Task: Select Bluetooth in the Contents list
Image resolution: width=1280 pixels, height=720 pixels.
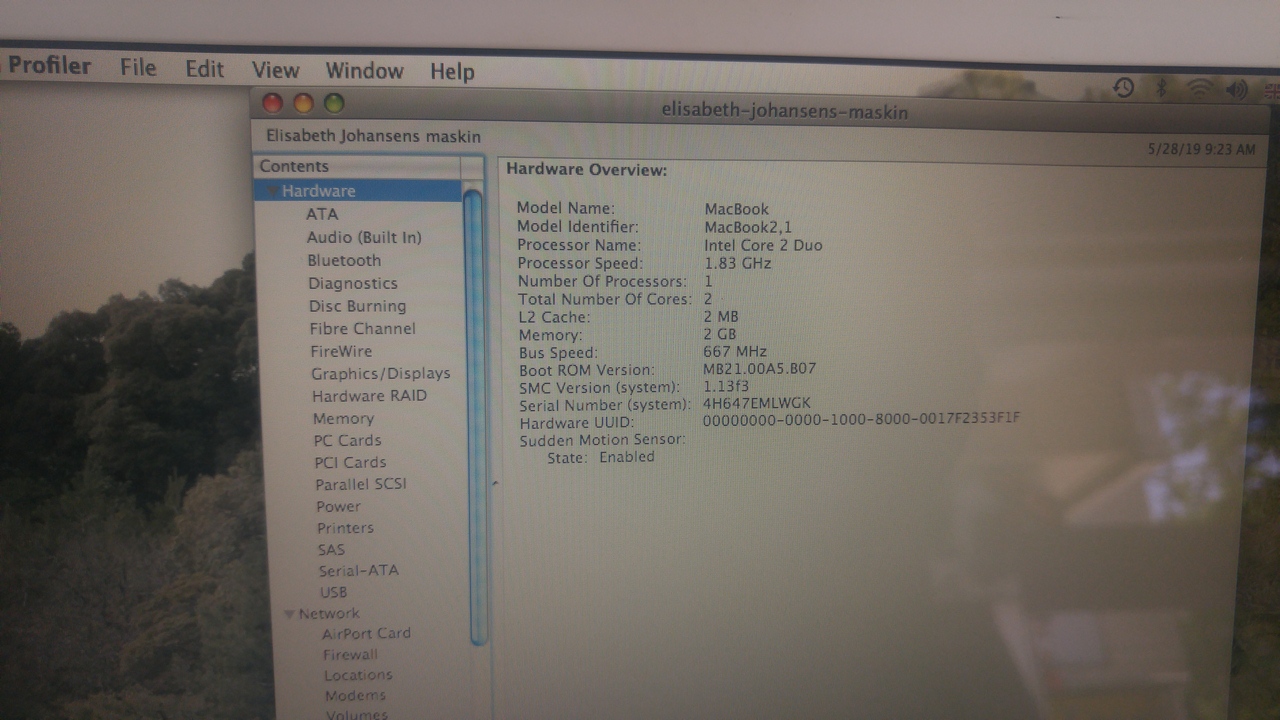Action: [344, 260]
